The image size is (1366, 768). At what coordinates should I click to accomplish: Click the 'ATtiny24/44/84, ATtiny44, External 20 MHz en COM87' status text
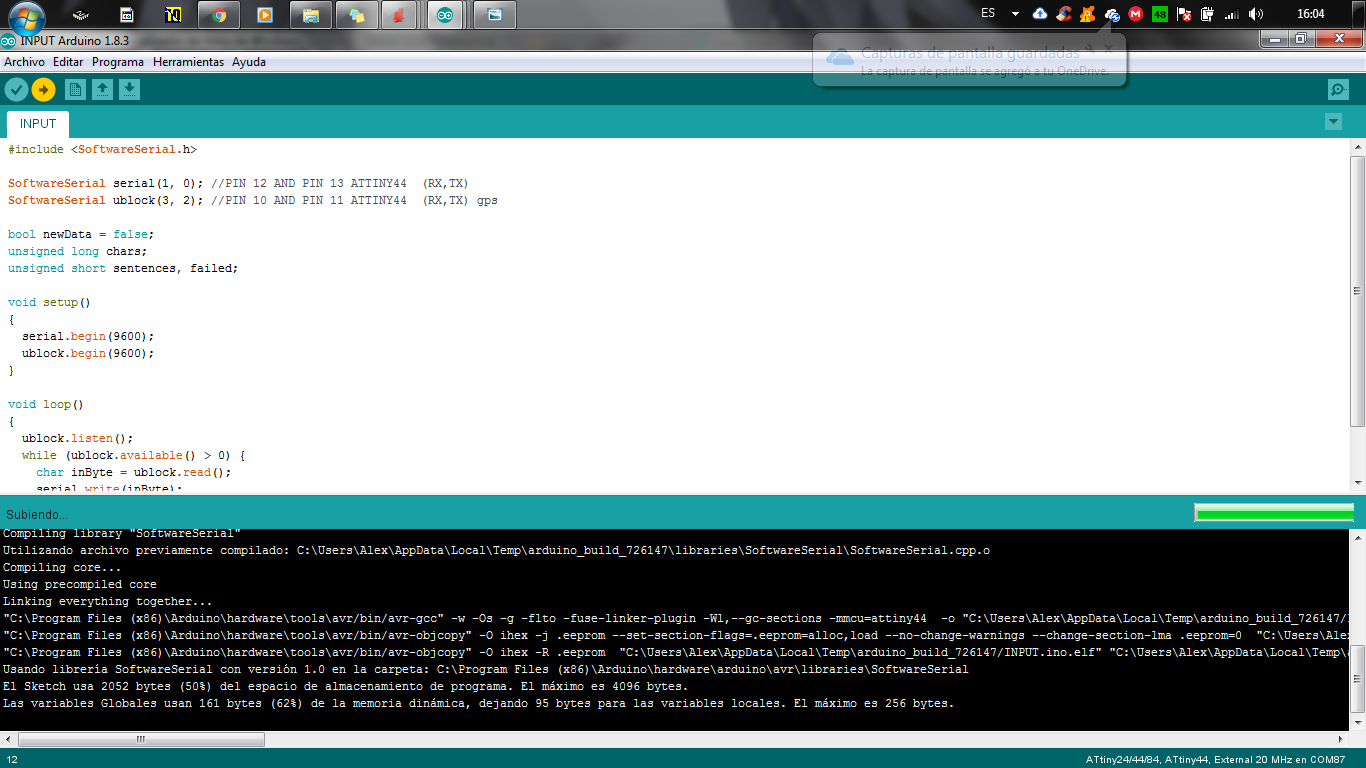(x=1216, y=760)
